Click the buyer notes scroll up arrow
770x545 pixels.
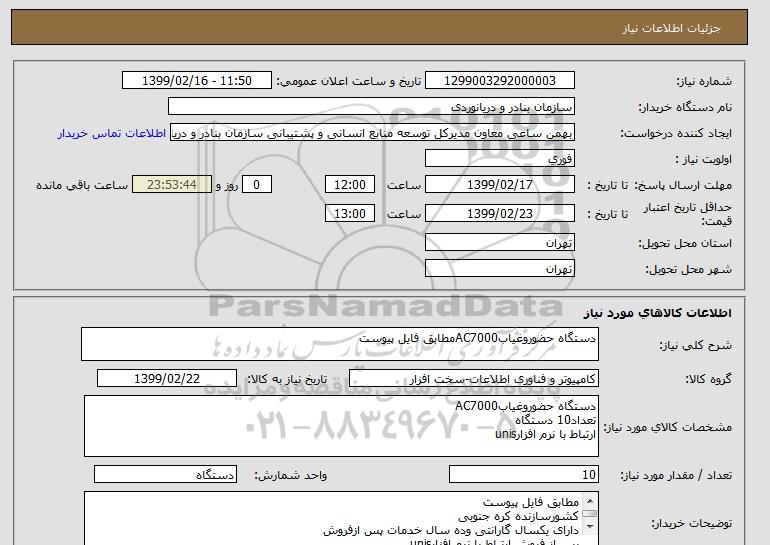589,501
